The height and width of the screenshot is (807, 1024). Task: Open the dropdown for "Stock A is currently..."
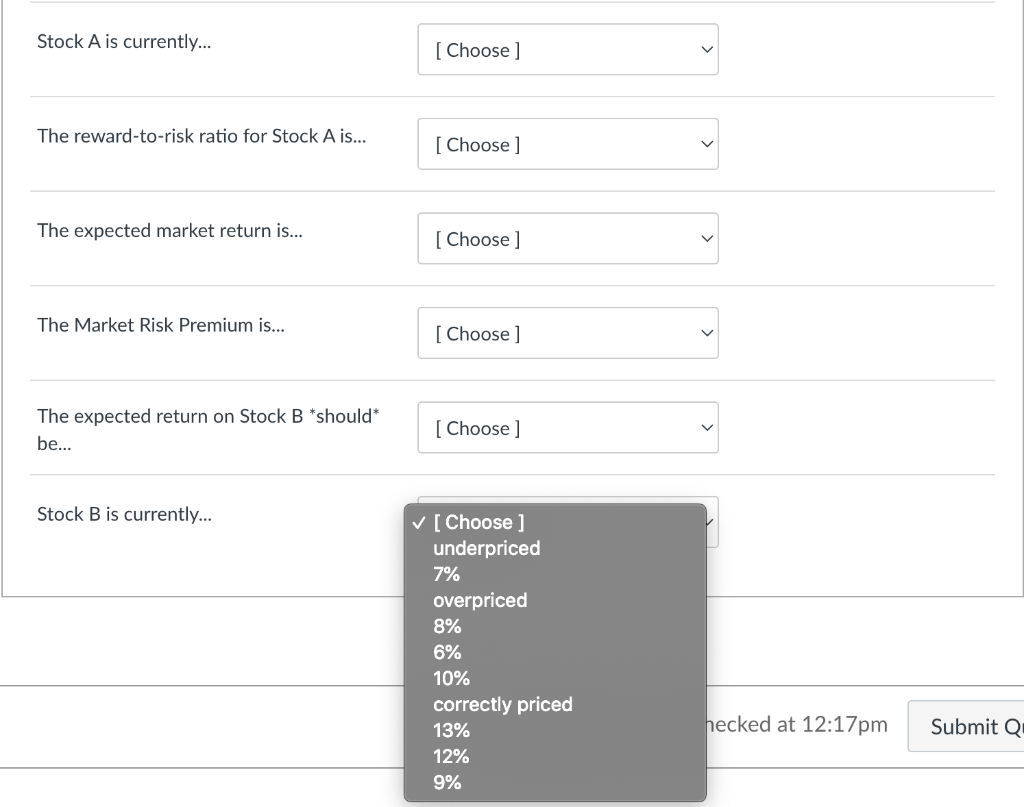point(567,49)
